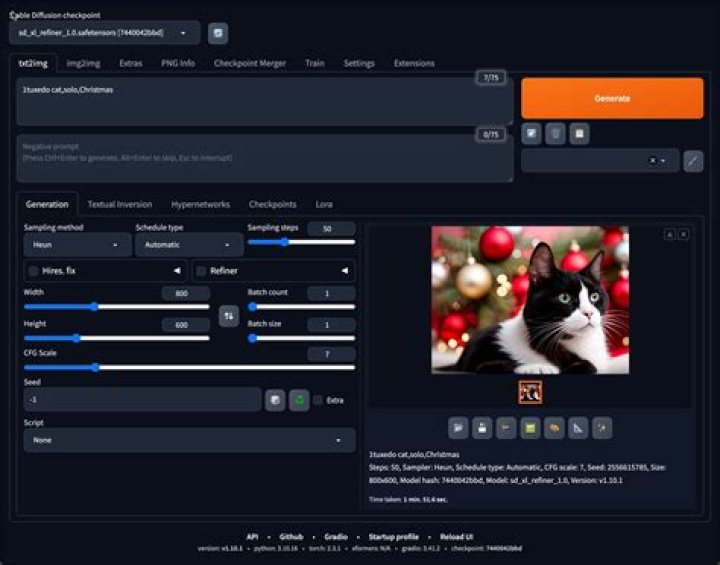Image resolution: width=720 pixels, height=565 pixels.
Task: Open the output images folder icon
Action: (x=458, y=428)
